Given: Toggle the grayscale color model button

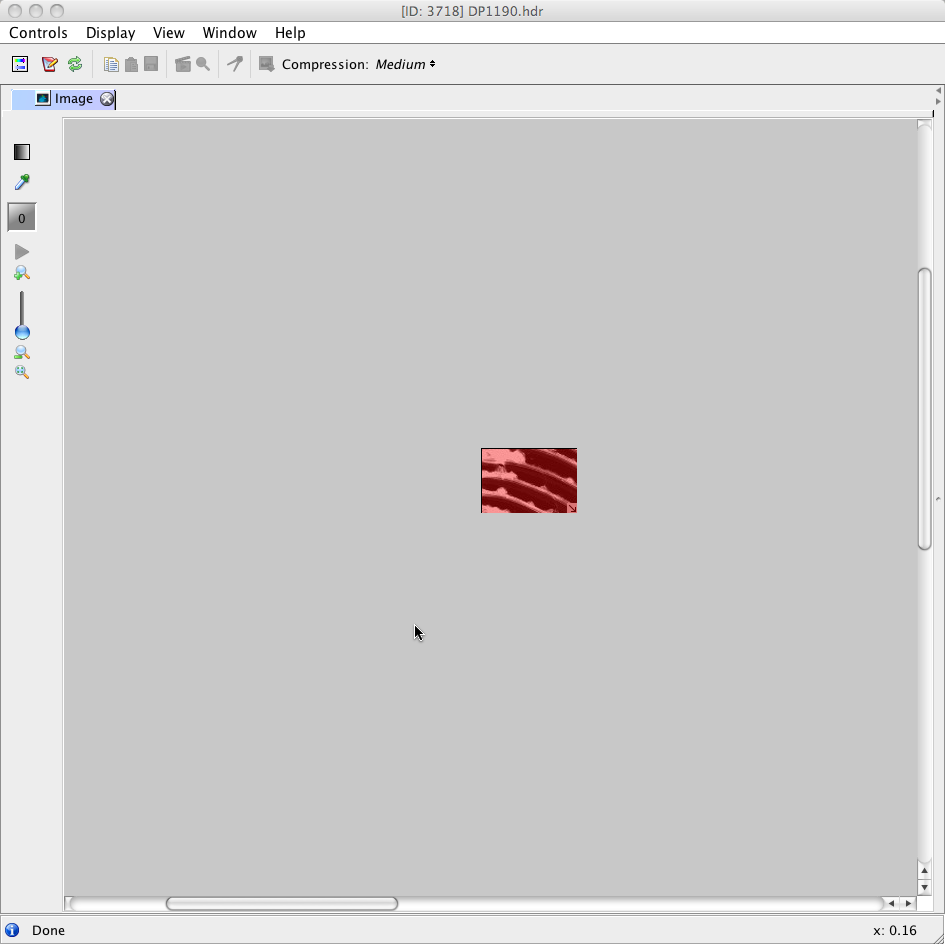Looking at the screenshot, I should (x=22, y=152).
